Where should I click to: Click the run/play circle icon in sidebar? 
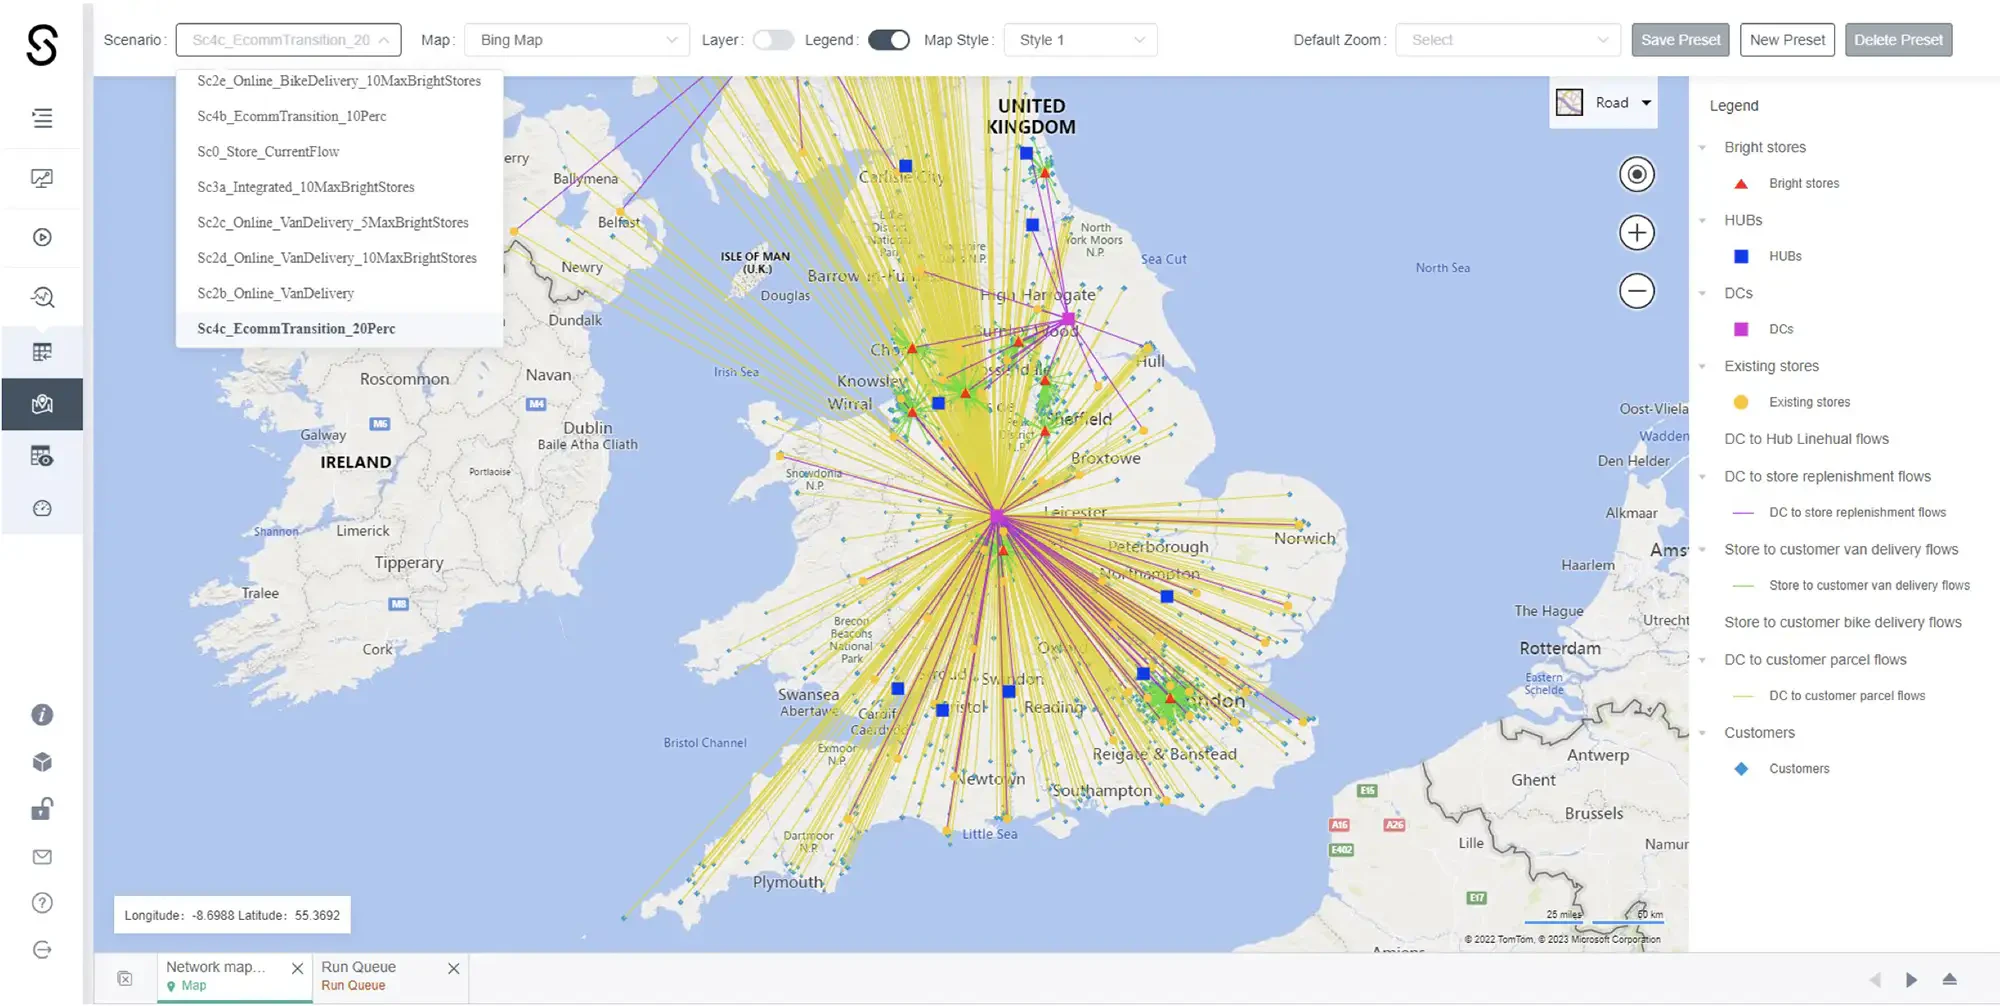42,237
